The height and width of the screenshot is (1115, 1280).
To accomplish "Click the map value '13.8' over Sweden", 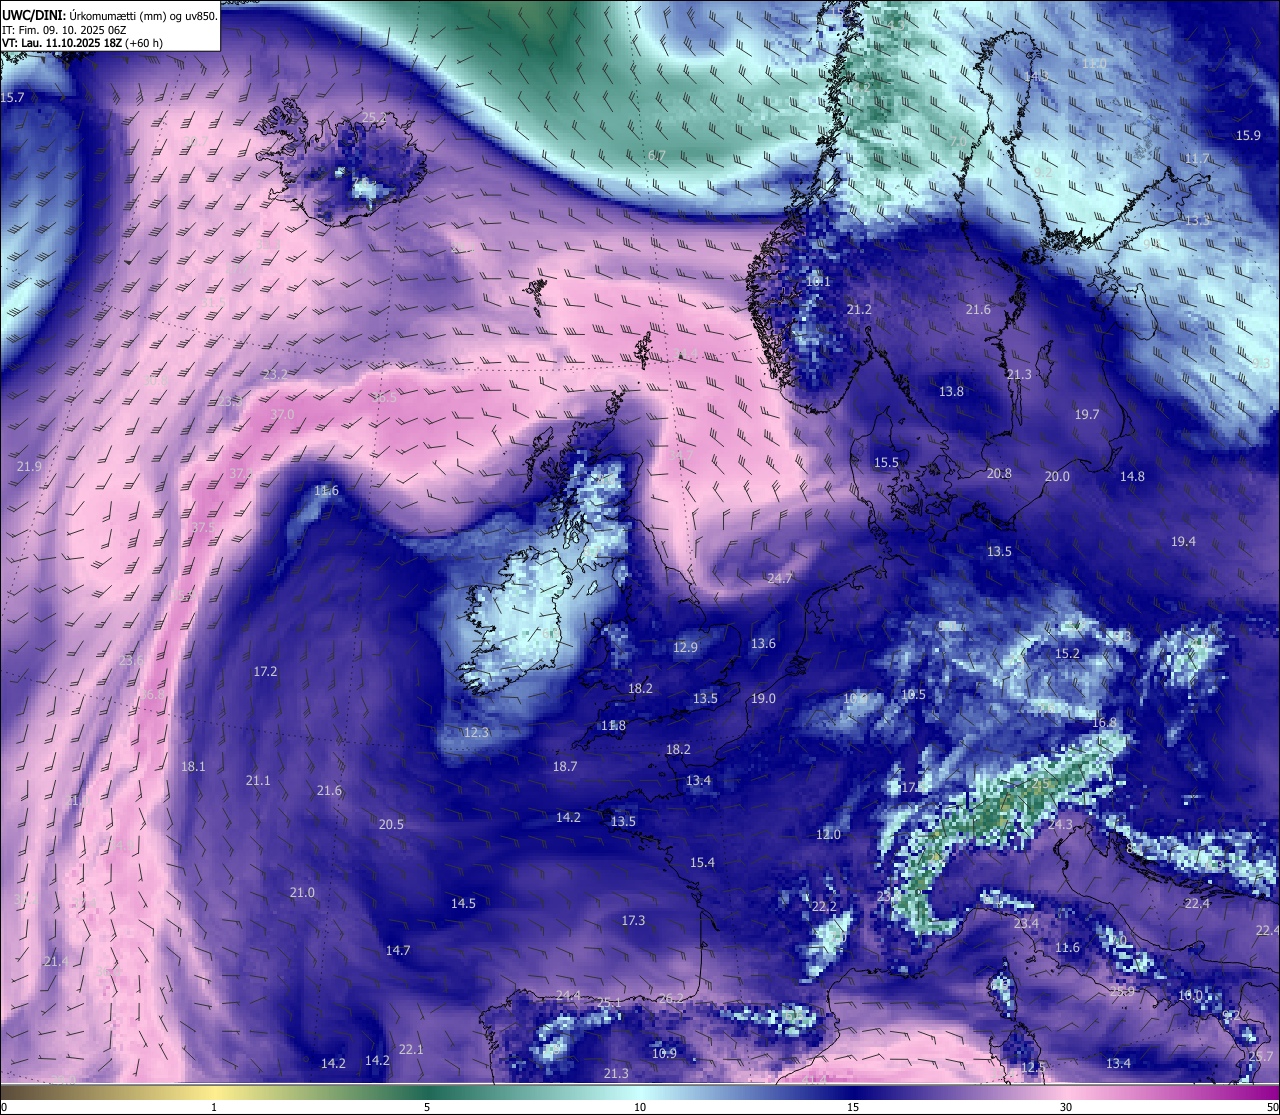I will coord(951,392).
